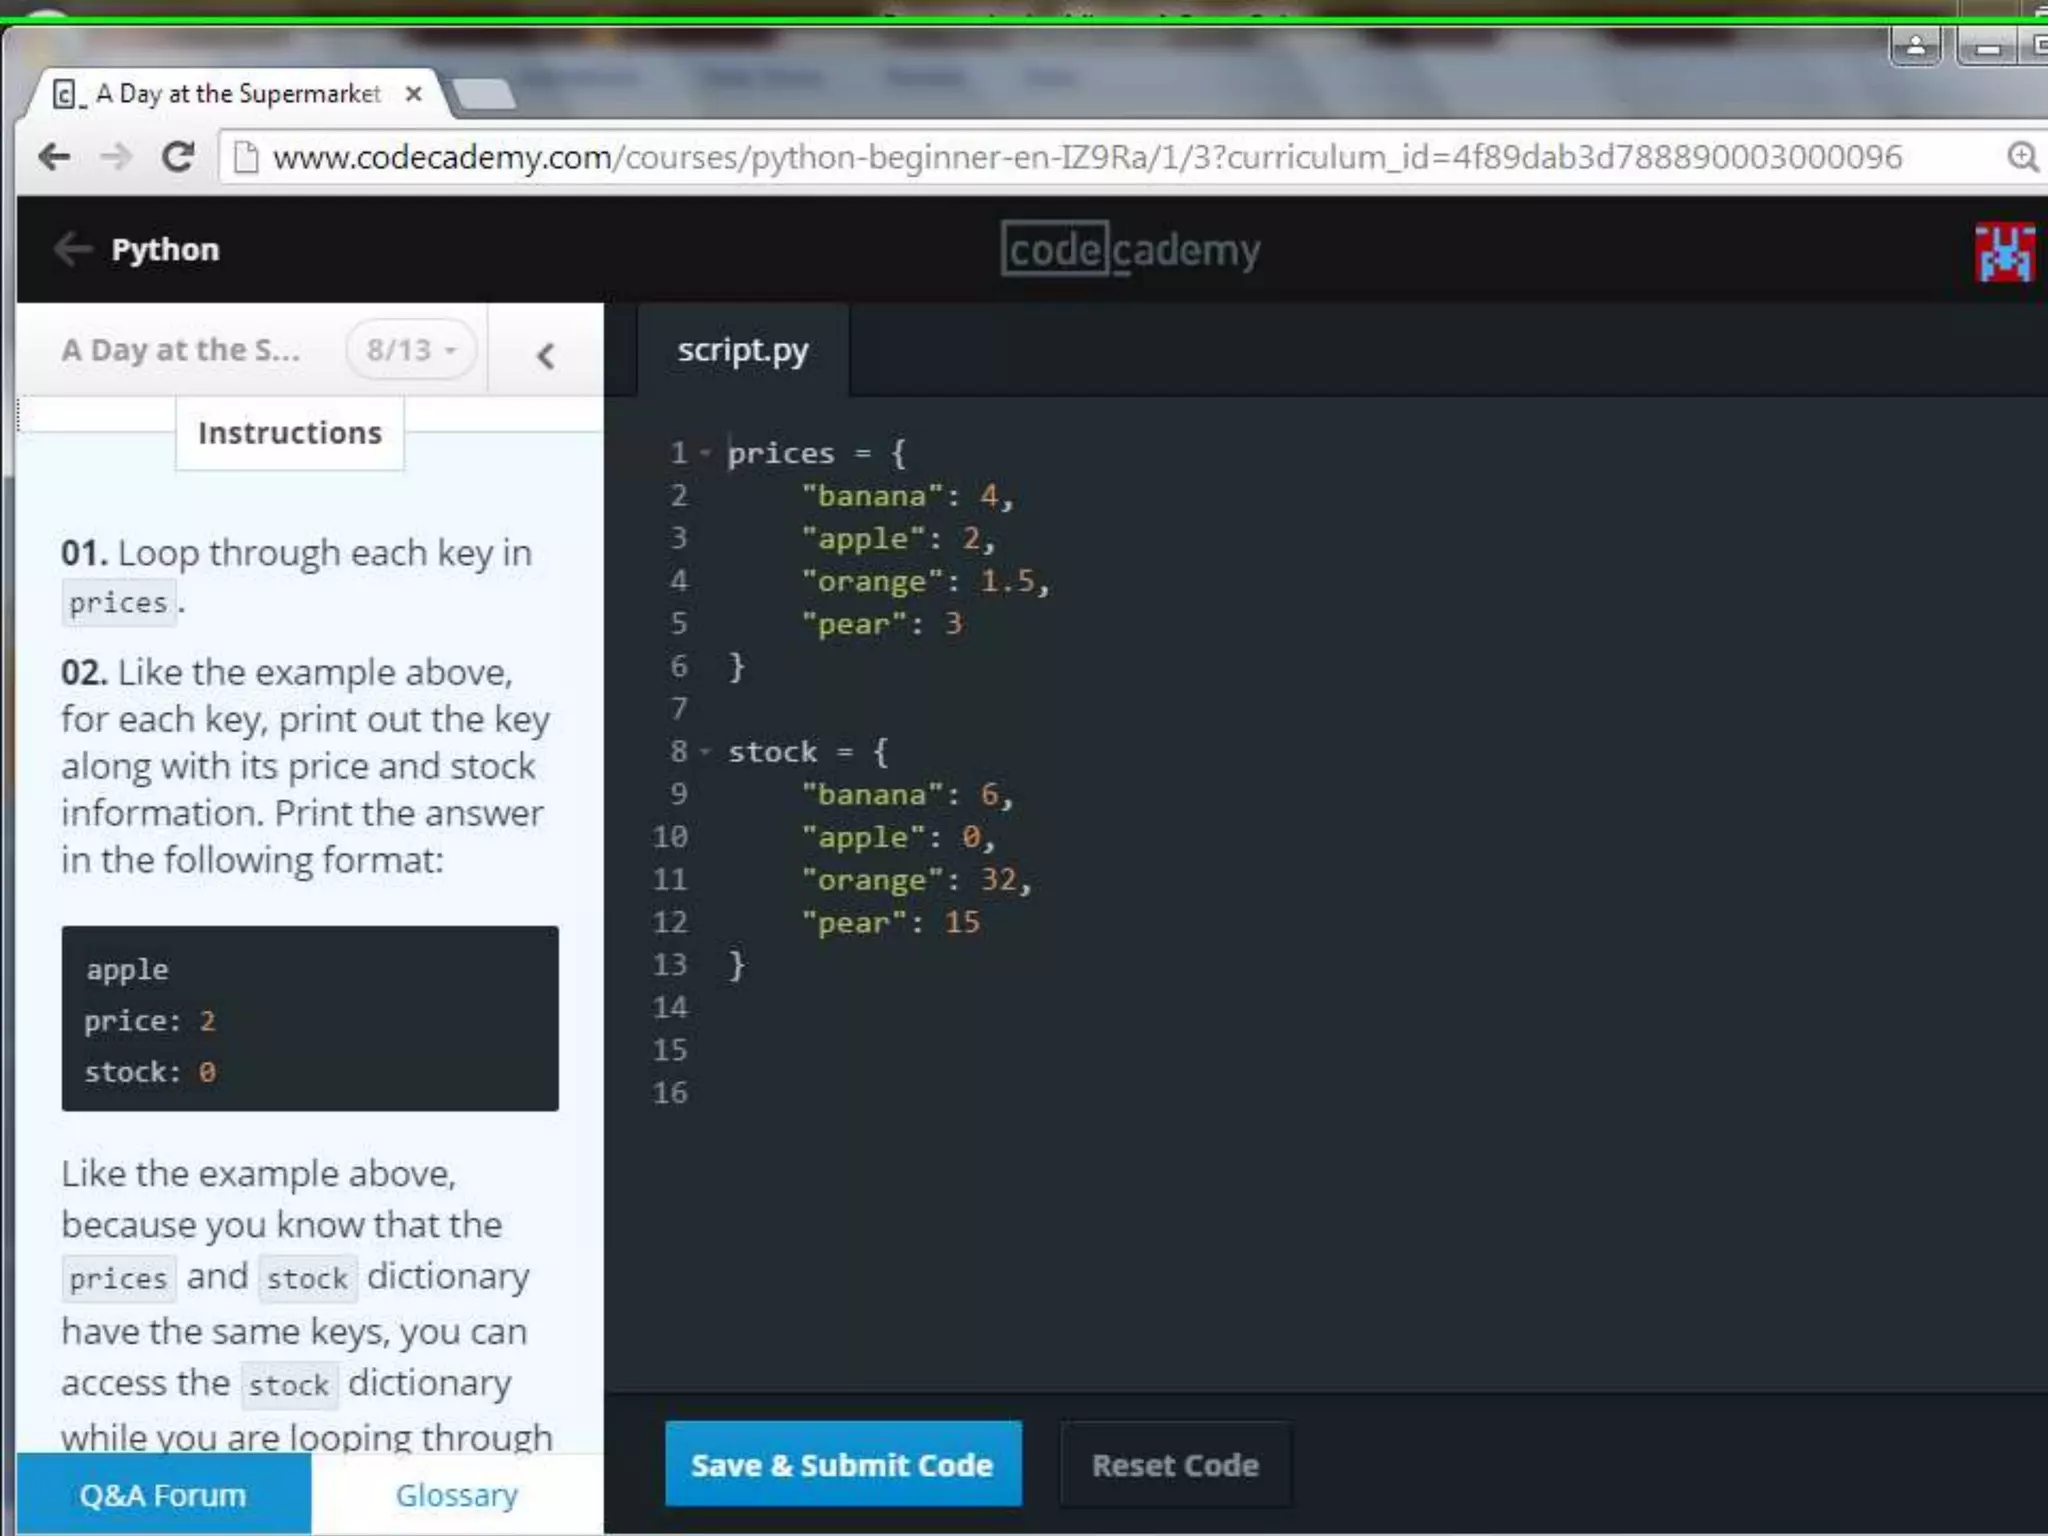This screenshot has height=1536, width=2048.
Task: Reload the page with refresh icon
Action: (179, 157)
